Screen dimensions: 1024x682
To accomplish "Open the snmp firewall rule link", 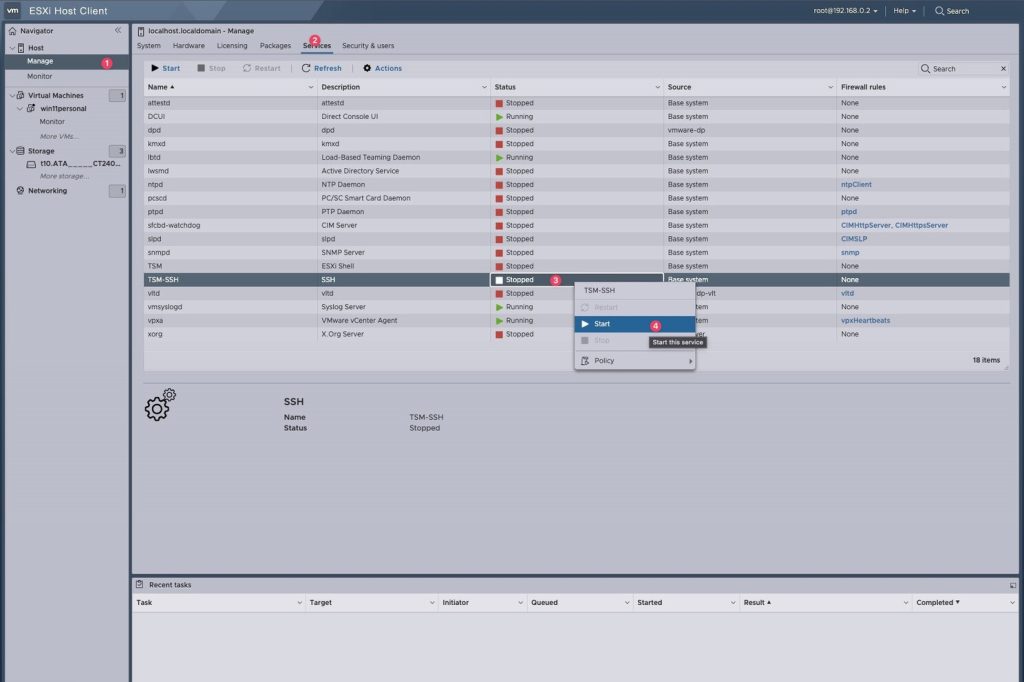I will click(850, 253).
